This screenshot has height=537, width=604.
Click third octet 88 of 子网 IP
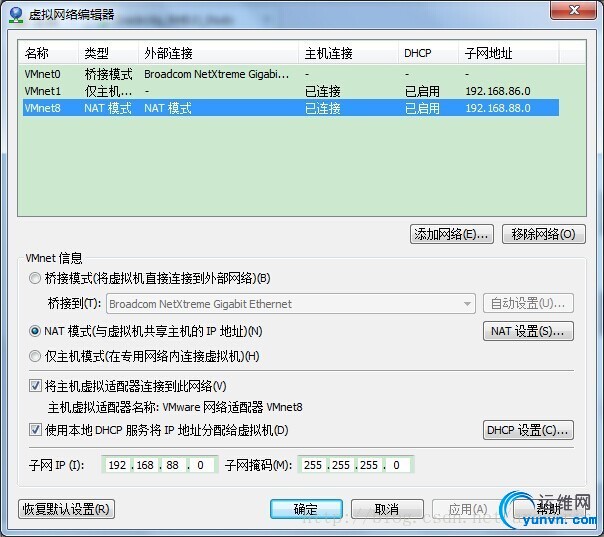coord(173,465)
